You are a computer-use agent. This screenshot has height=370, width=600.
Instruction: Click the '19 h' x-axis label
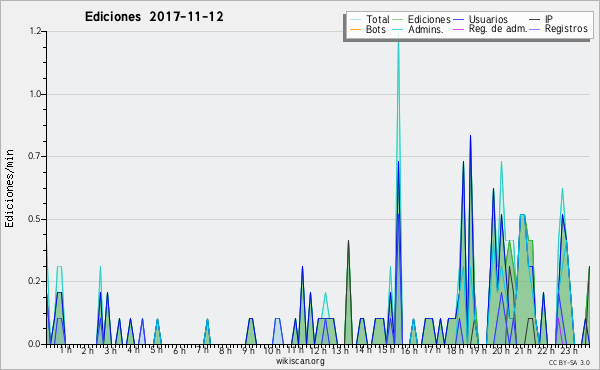[478, 350]
